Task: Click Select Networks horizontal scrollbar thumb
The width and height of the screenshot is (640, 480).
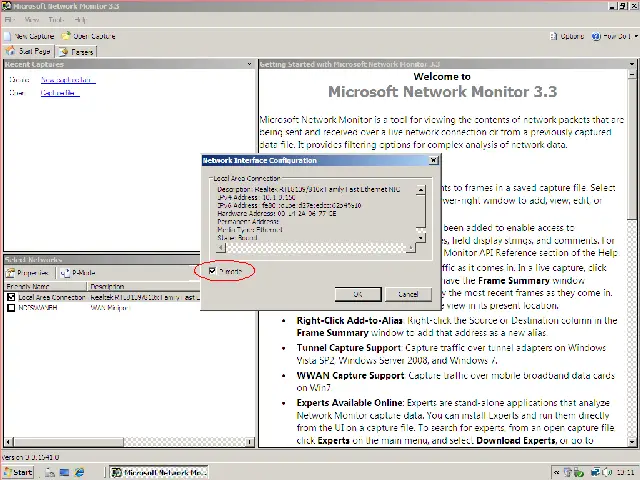Action: tap(68, 442)
